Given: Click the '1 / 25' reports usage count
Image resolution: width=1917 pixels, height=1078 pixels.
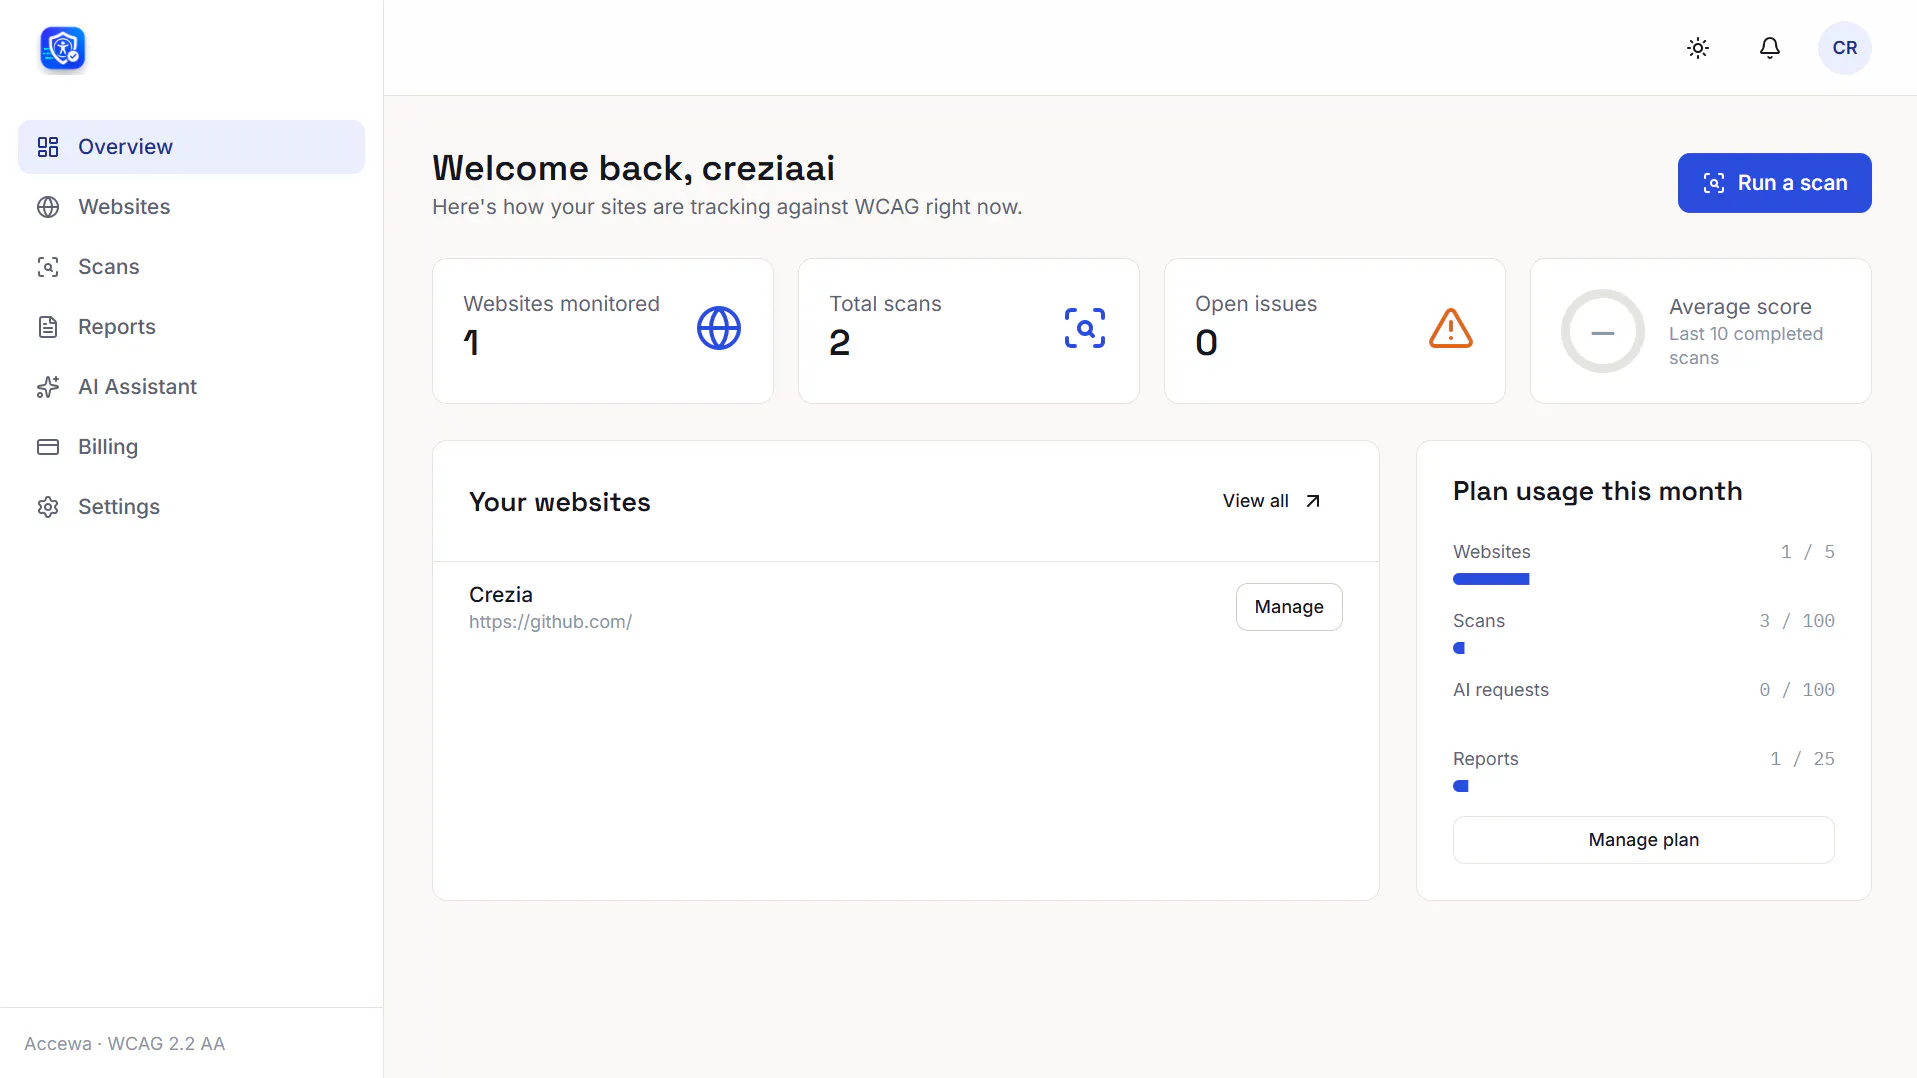Looking at the screenshot, I should 1802,759.
